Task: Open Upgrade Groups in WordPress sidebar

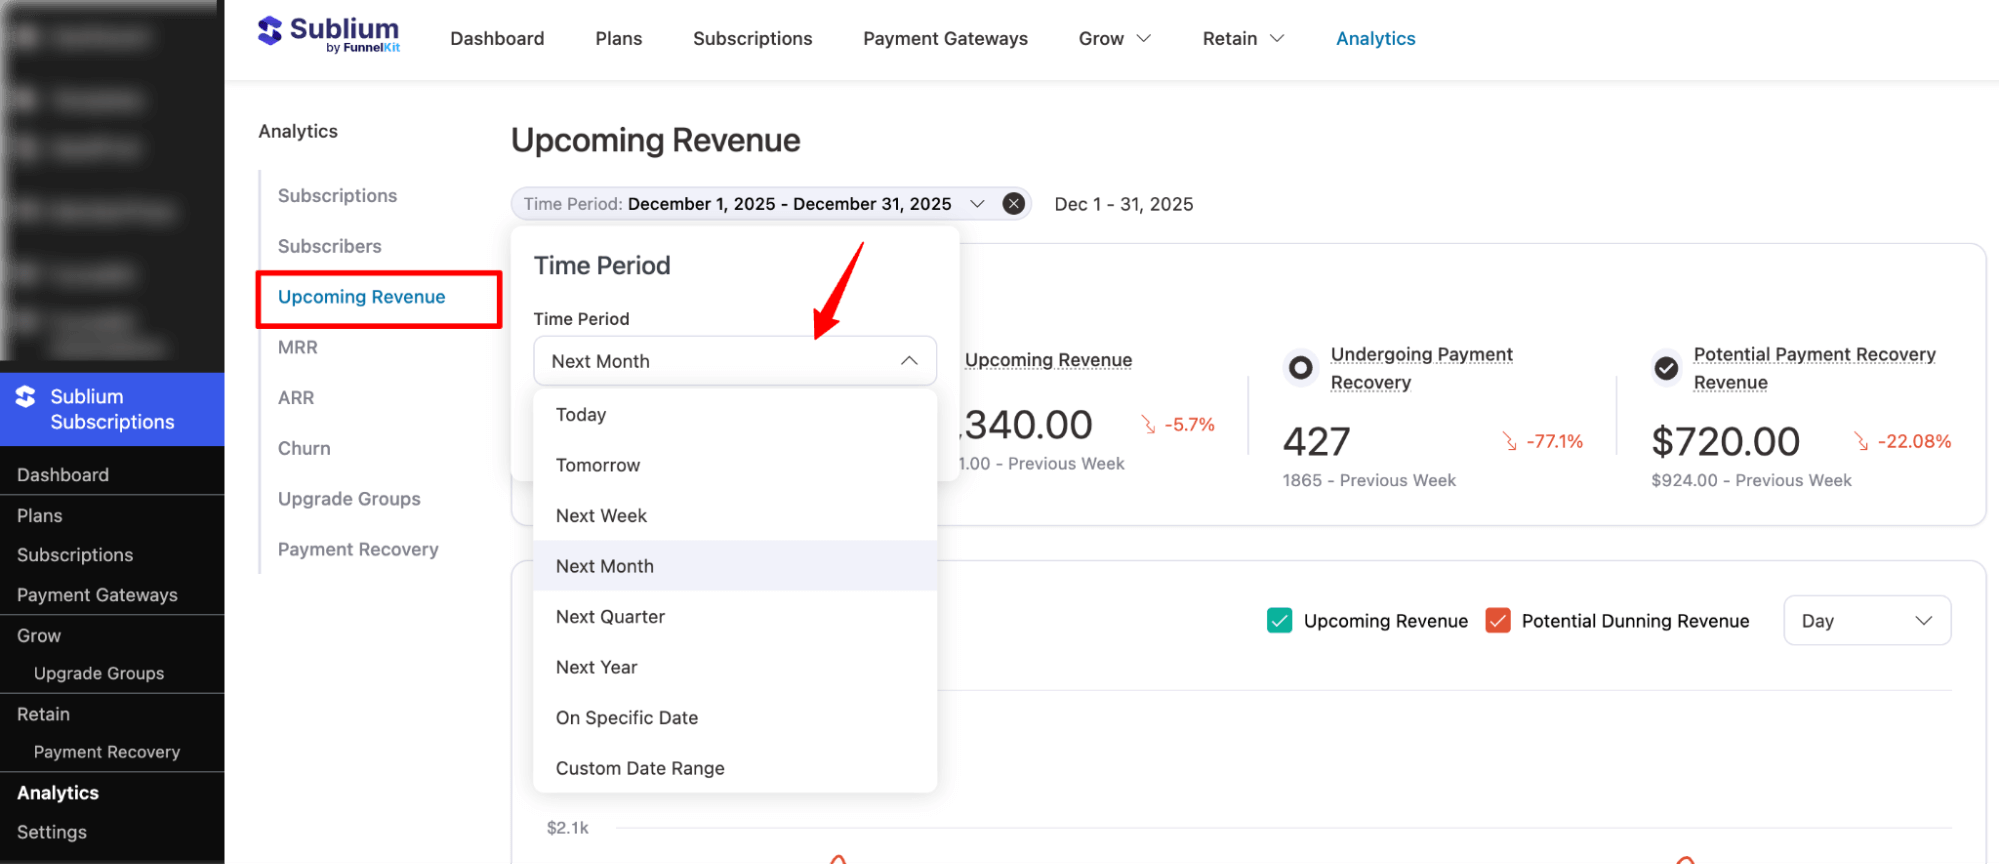Action: [x=99, y=674]
